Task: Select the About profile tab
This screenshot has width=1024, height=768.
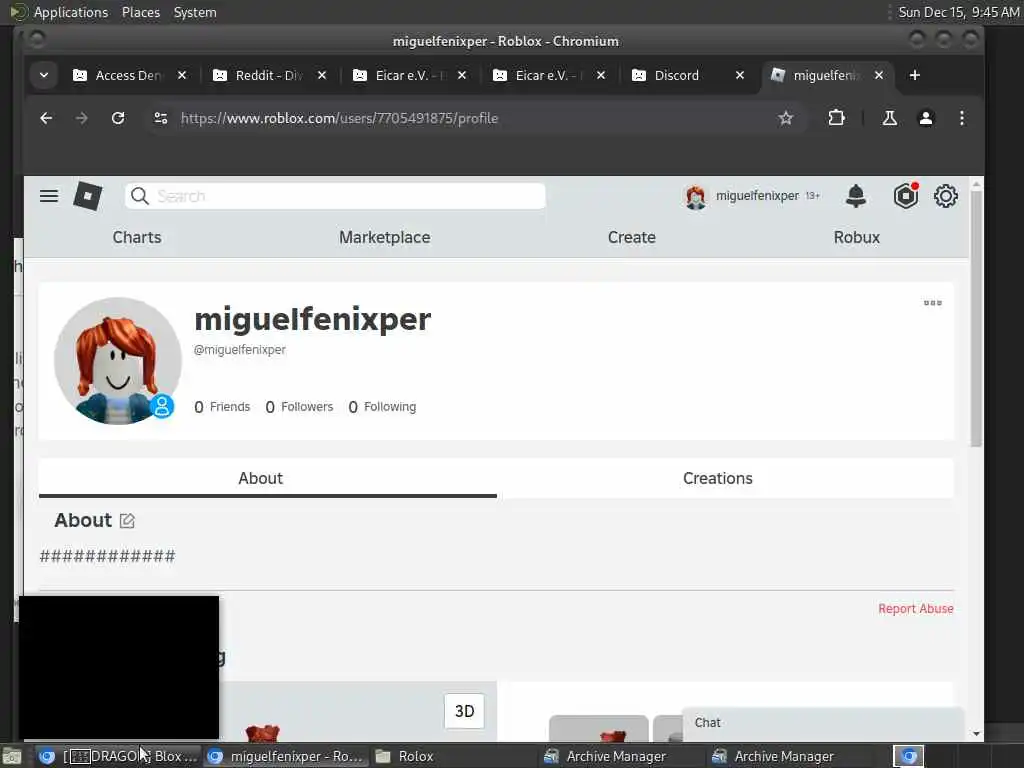Action: 267,478
